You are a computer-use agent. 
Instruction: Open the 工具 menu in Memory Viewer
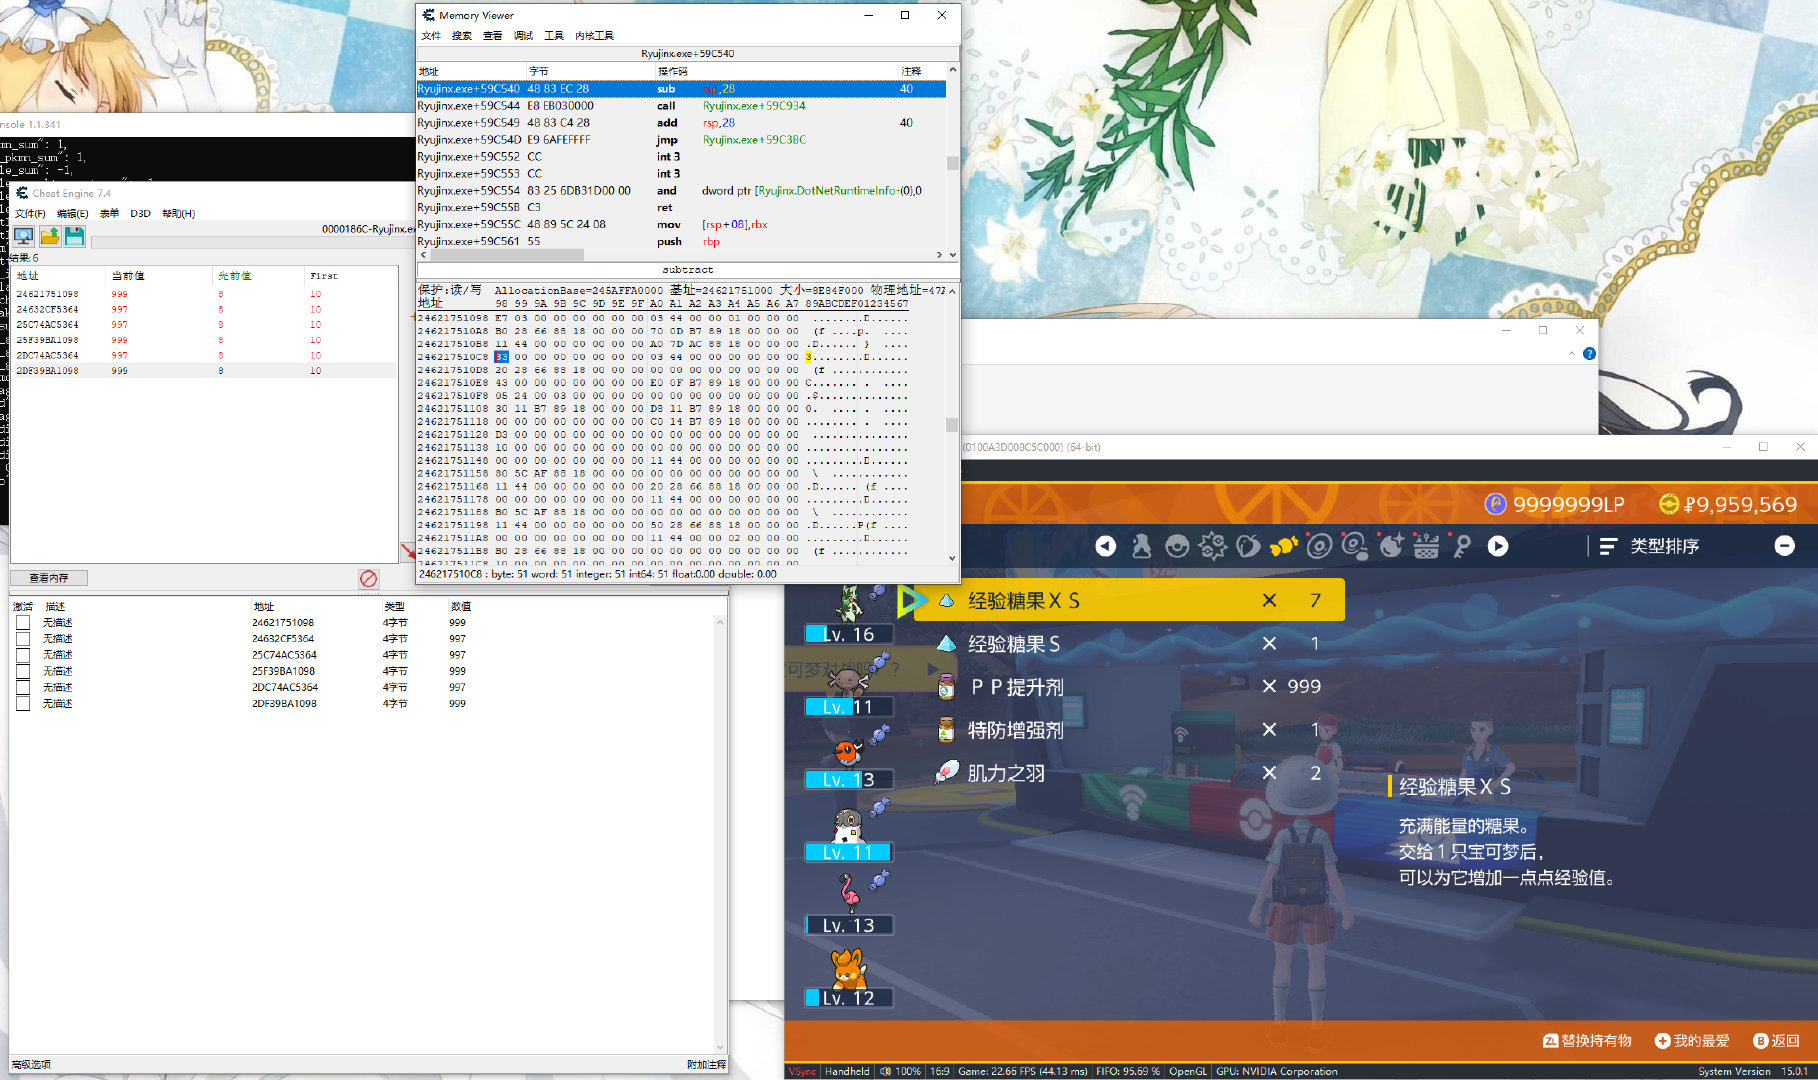click(x=554, y=36)
